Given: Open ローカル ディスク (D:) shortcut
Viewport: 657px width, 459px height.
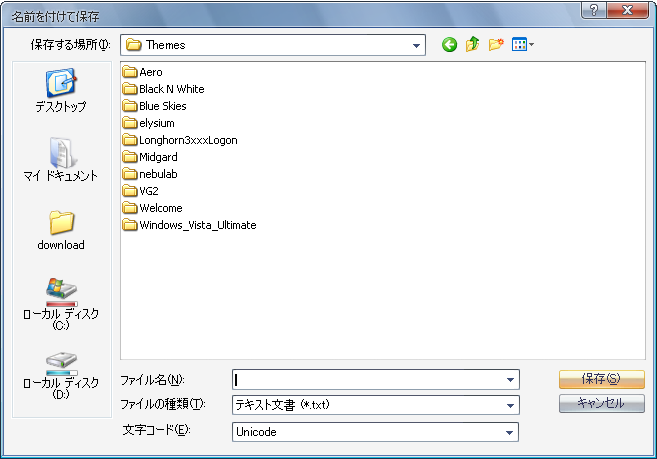Looking at the screenshot, I should 61,375.
